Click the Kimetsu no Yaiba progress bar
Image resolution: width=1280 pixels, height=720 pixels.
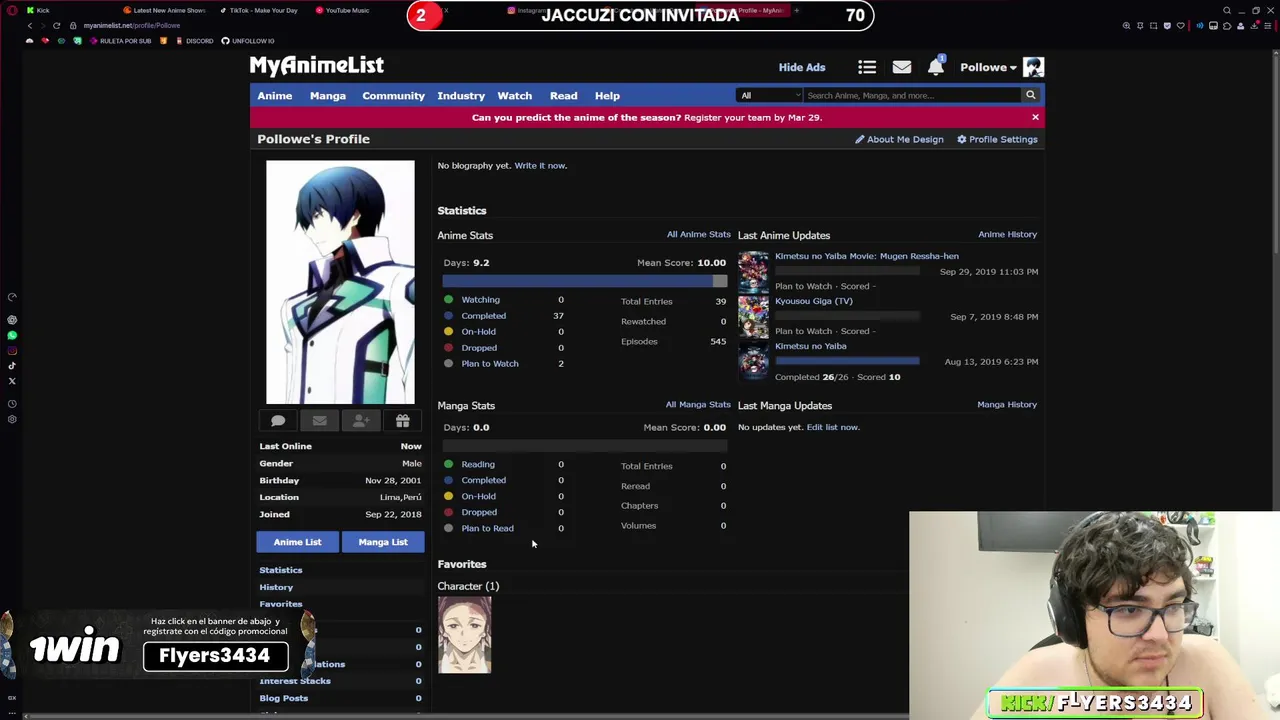(847, 361)
